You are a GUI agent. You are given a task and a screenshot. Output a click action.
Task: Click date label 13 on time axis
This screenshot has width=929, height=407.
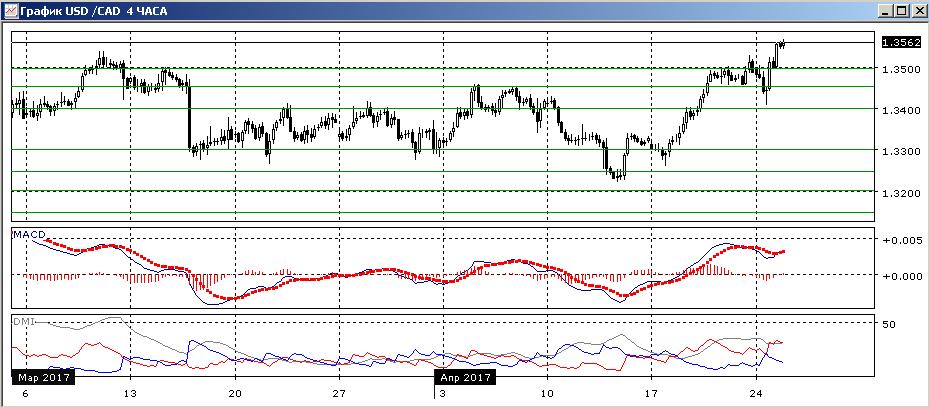130,393
